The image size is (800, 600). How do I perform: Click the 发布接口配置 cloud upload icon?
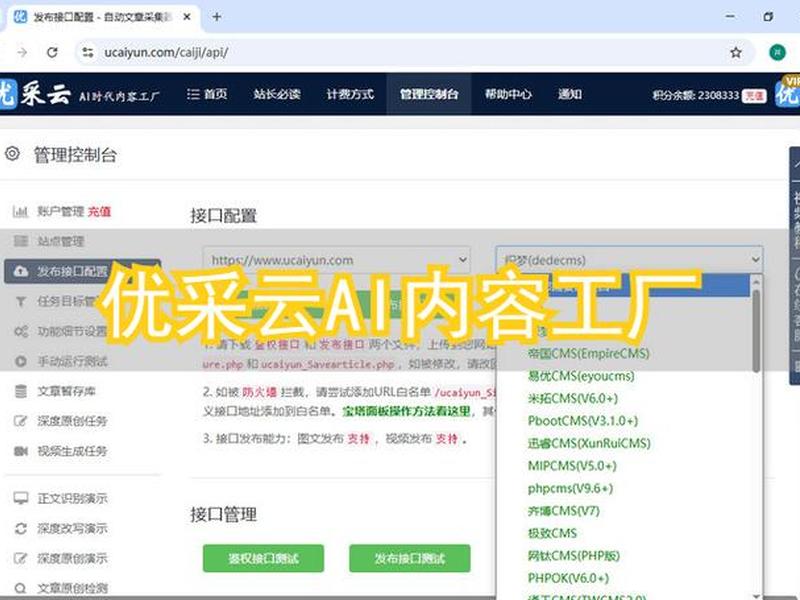point(20,271)
